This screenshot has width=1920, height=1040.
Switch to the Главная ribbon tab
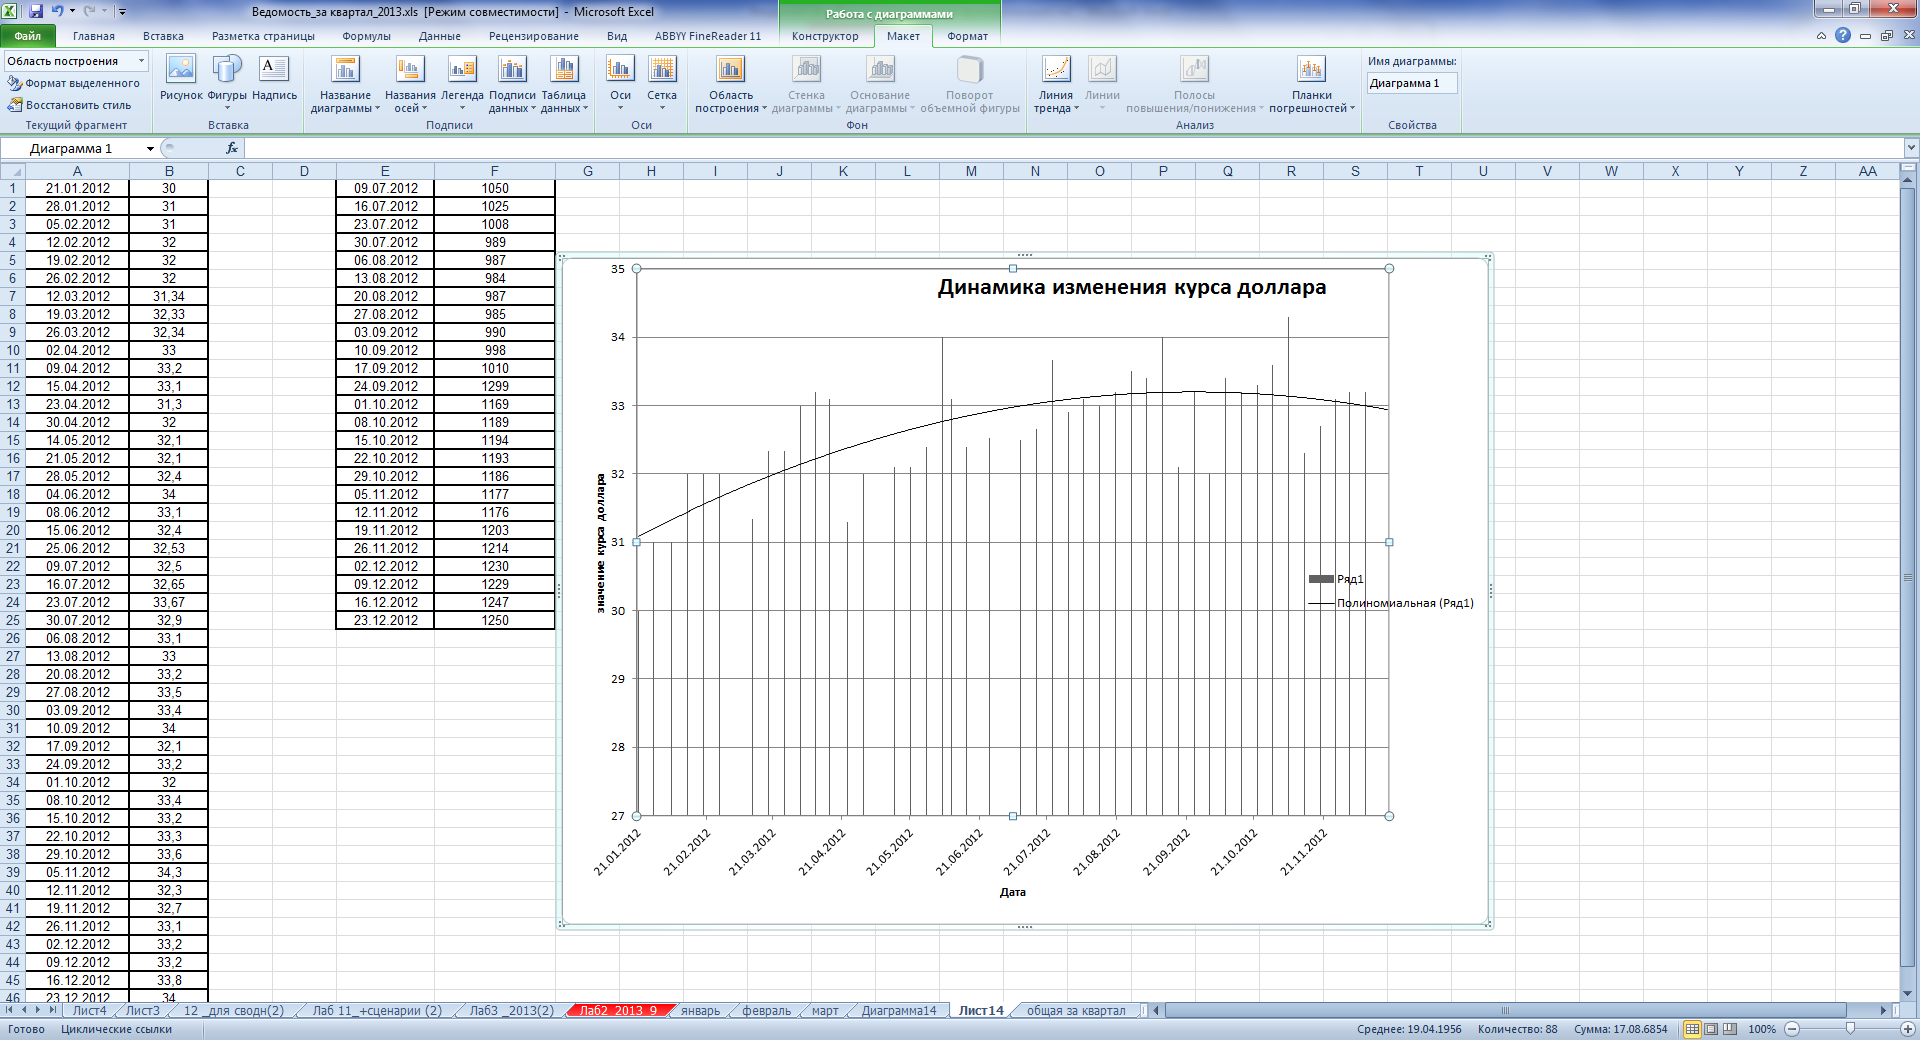point(94,36)
